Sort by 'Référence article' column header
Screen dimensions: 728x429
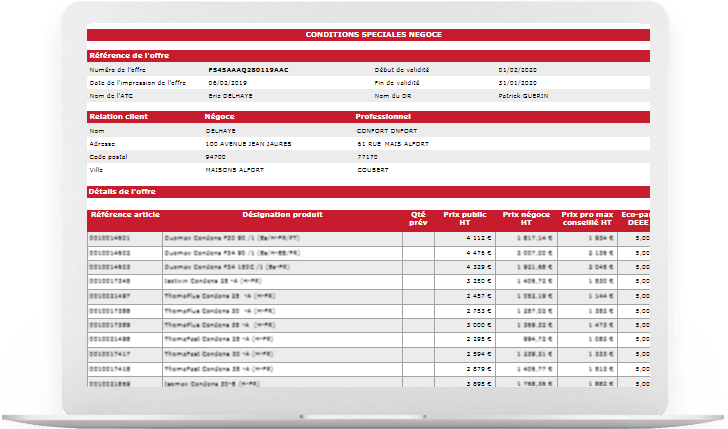[124, 214]
